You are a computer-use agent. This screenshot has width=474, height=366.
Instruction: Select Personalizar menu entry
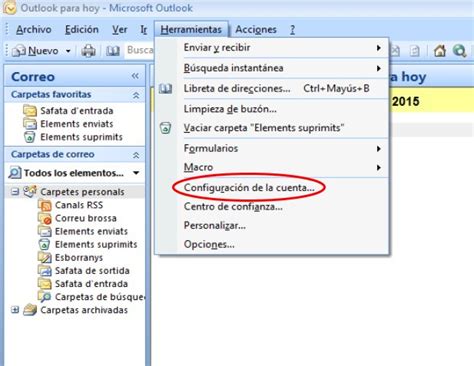coord(273,226)
